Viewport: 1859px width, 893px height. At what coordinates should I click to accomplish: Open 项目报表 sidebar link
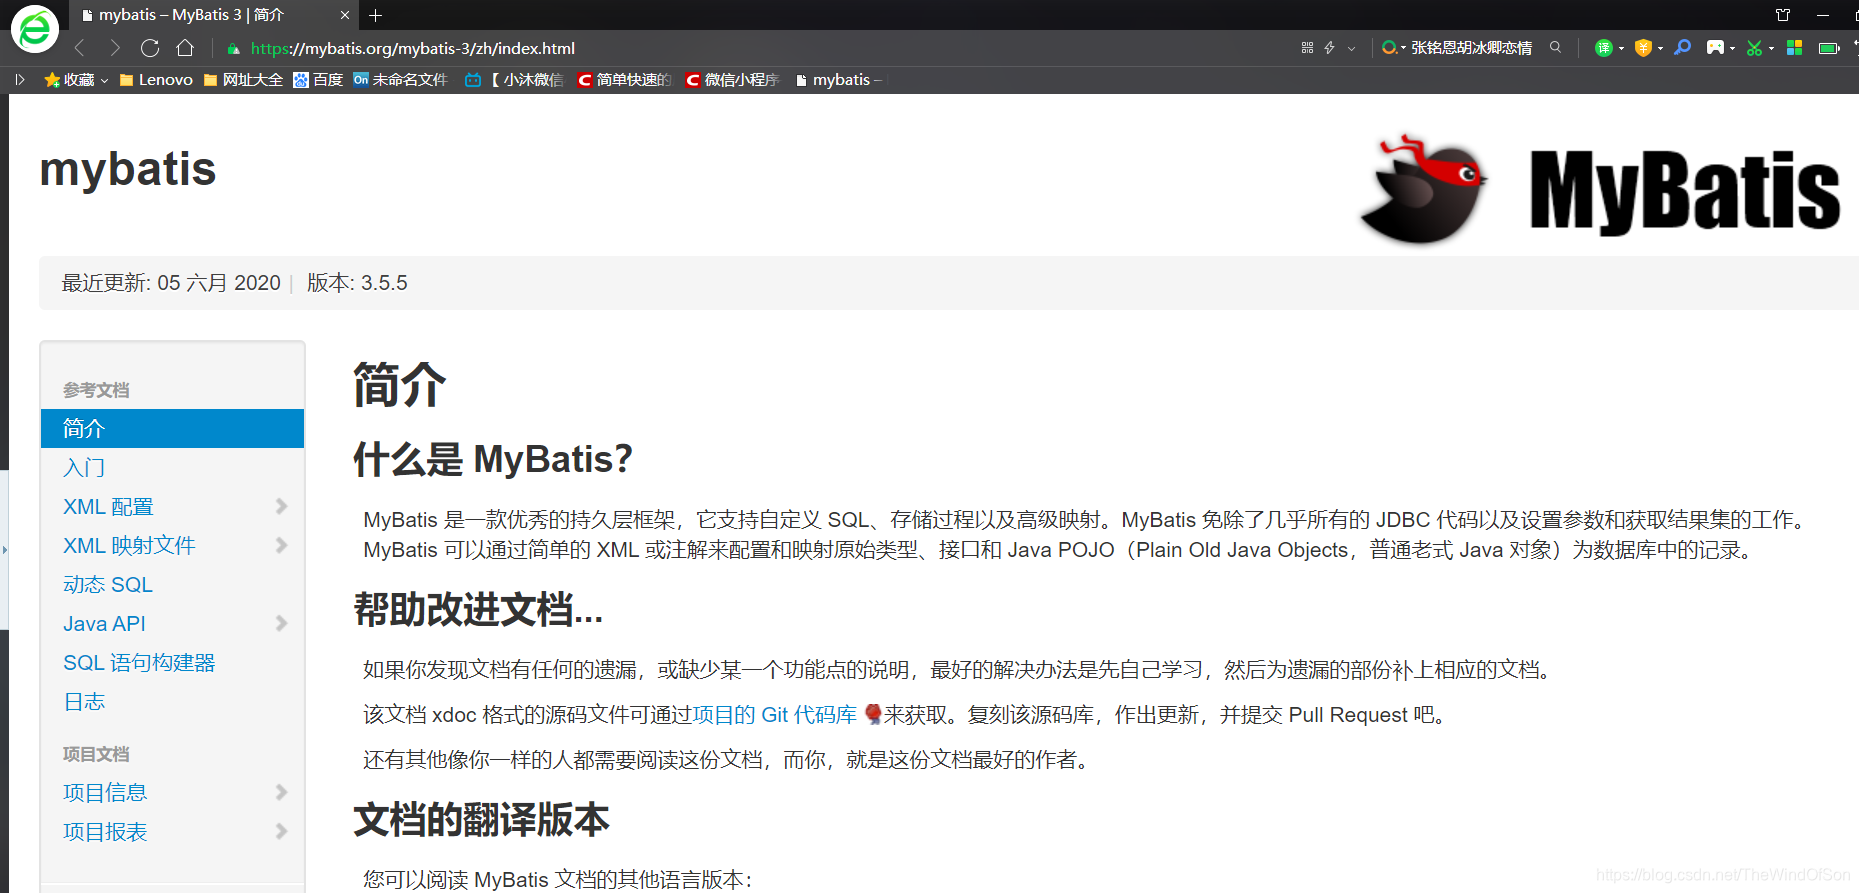click(x=105, y=831)
